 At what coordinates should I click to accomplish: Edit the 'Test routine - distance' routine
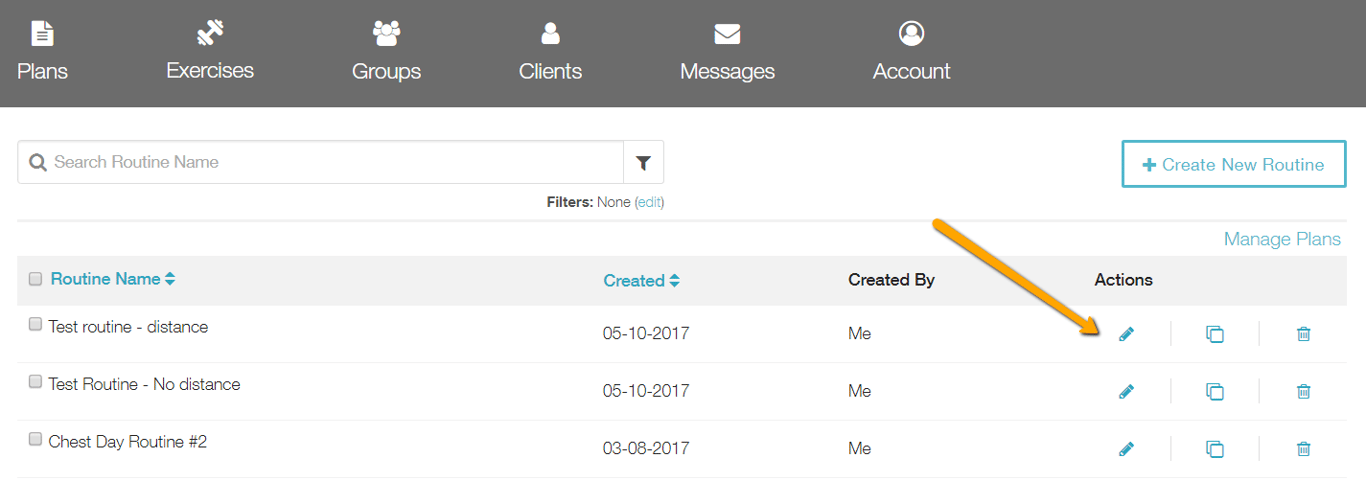[1127, 334]
